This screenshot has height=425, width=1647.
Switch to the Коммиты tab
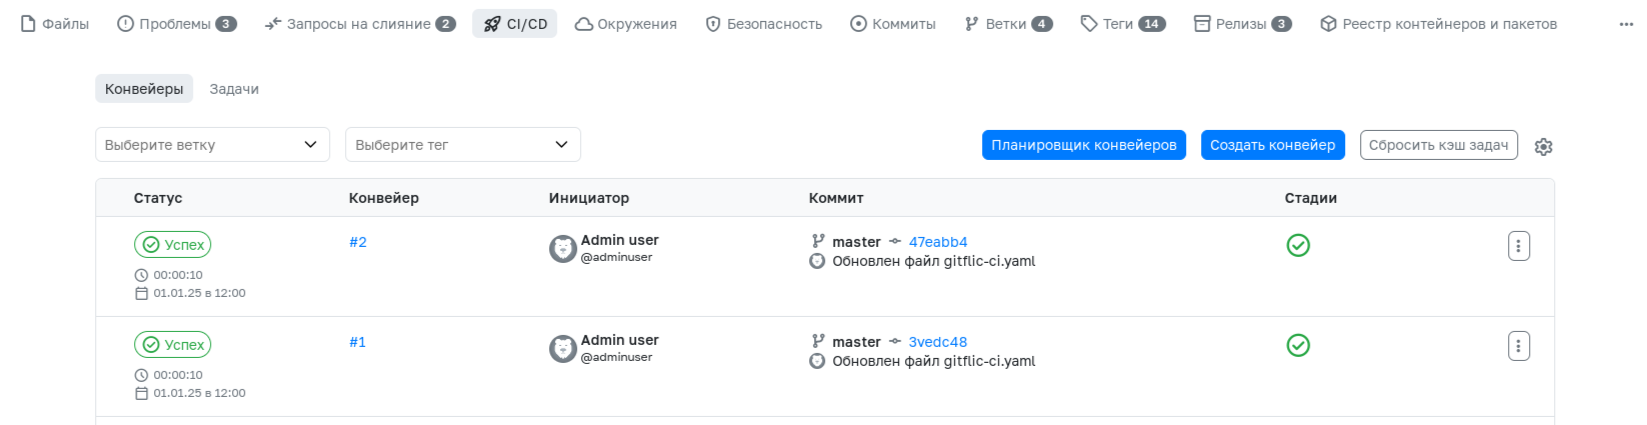(x=893, y=24)
